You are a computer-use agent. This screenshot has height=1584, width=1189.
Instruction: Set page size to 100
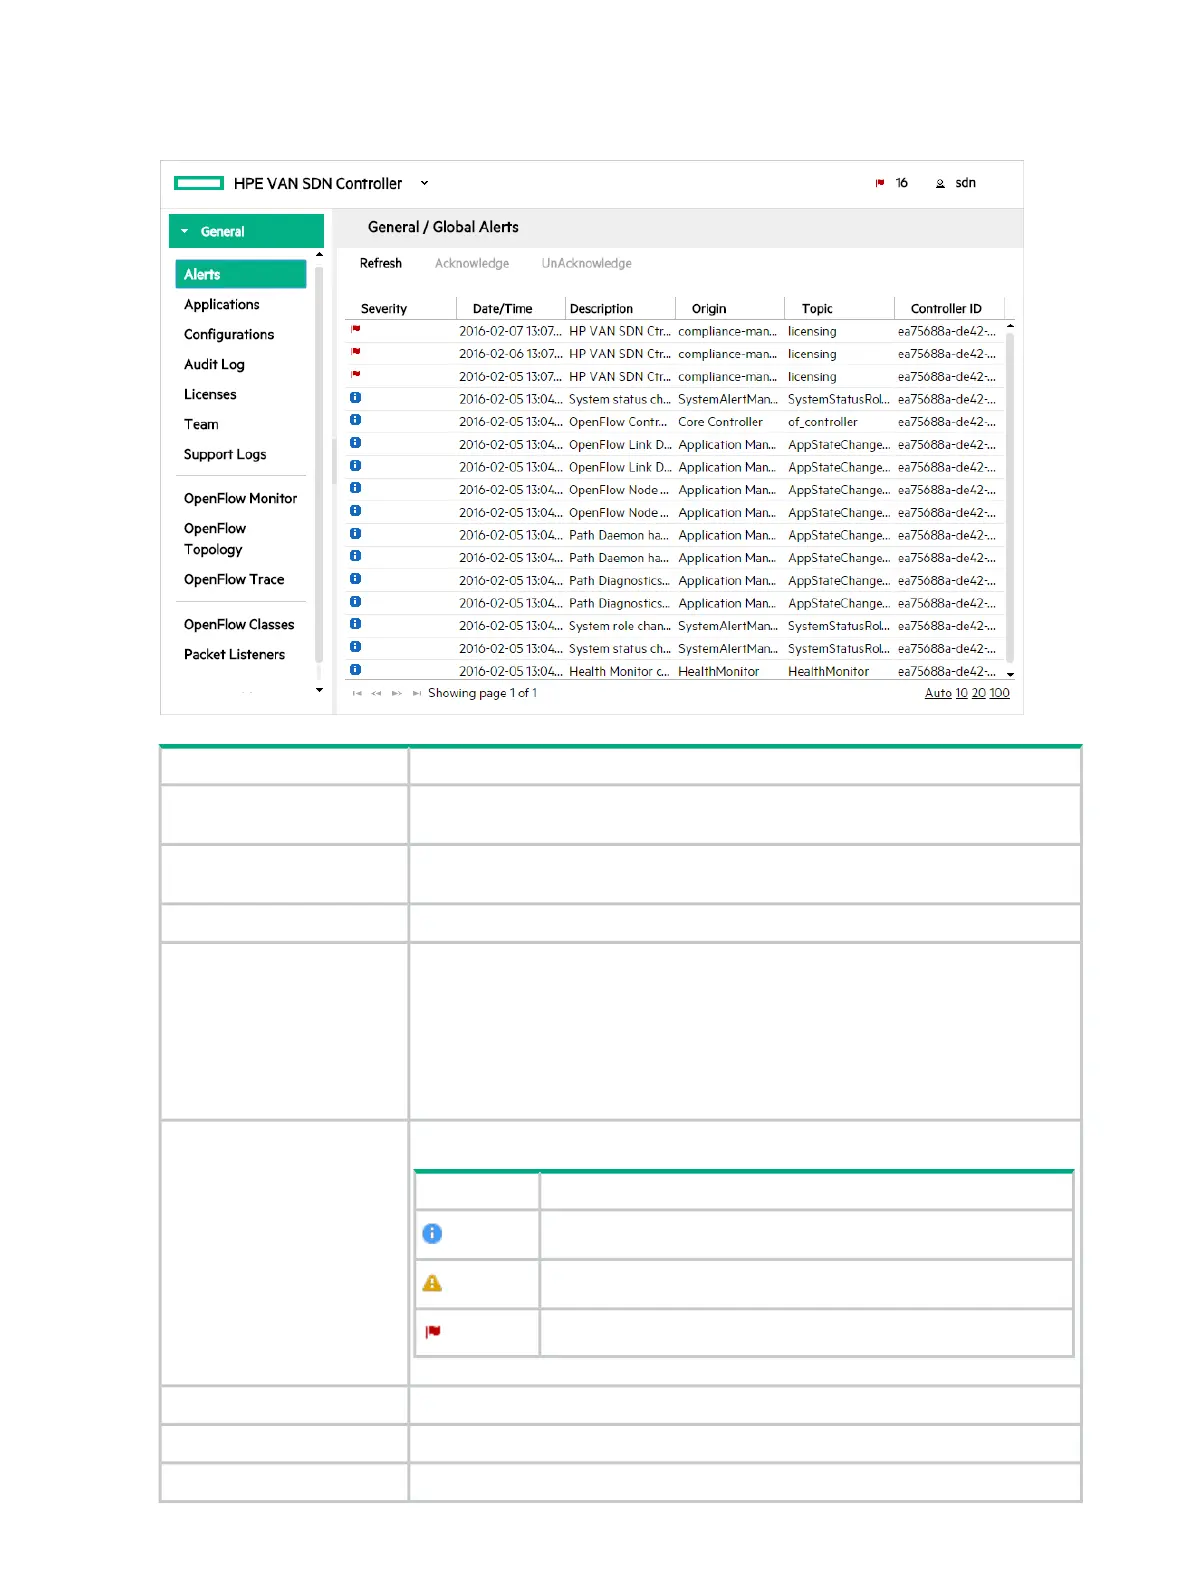[1000, 693]
